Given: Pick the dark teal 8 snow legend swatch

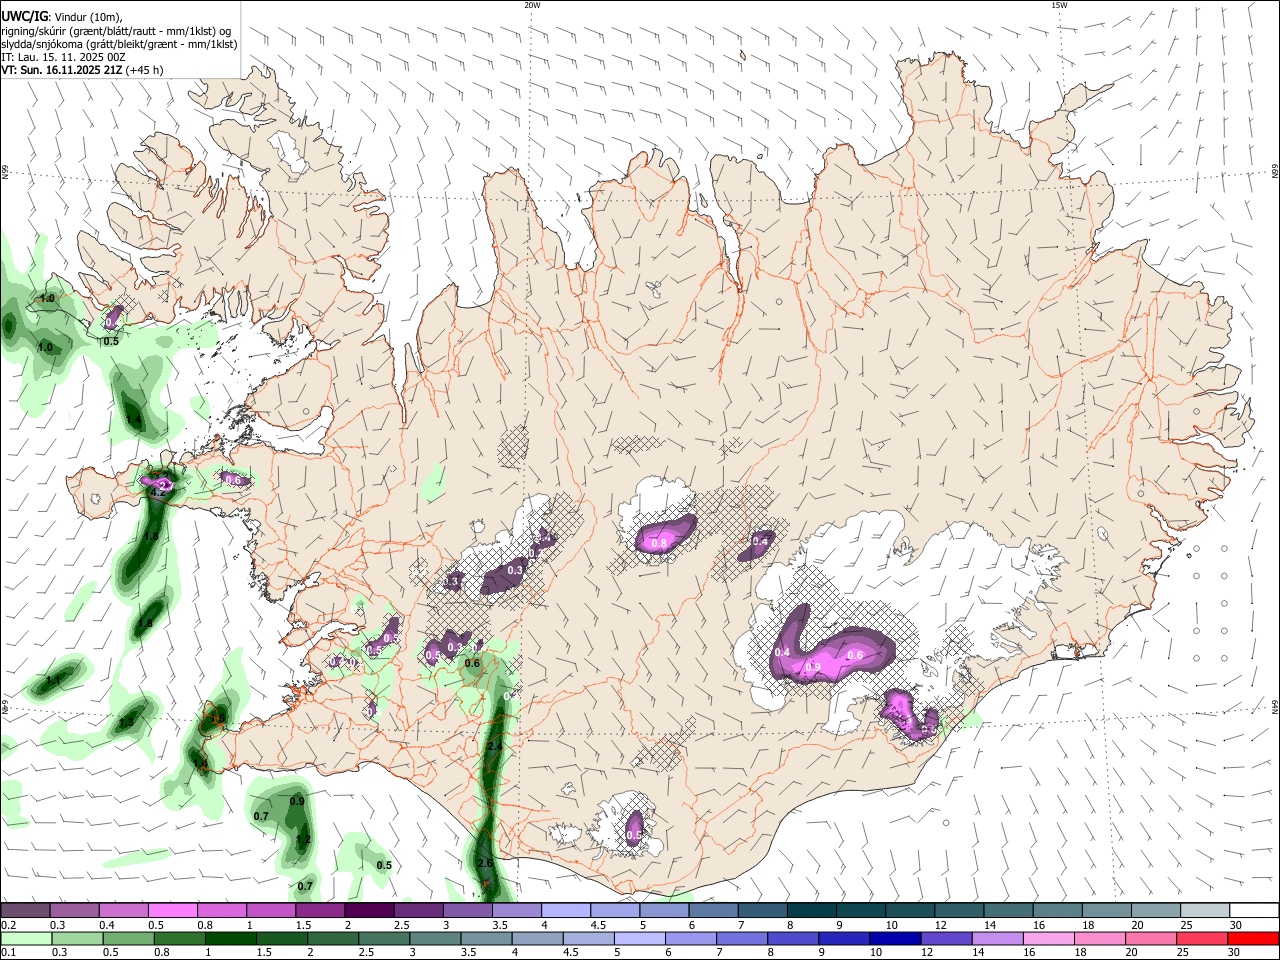Looking at the screenshot, I should pos(811,911).
